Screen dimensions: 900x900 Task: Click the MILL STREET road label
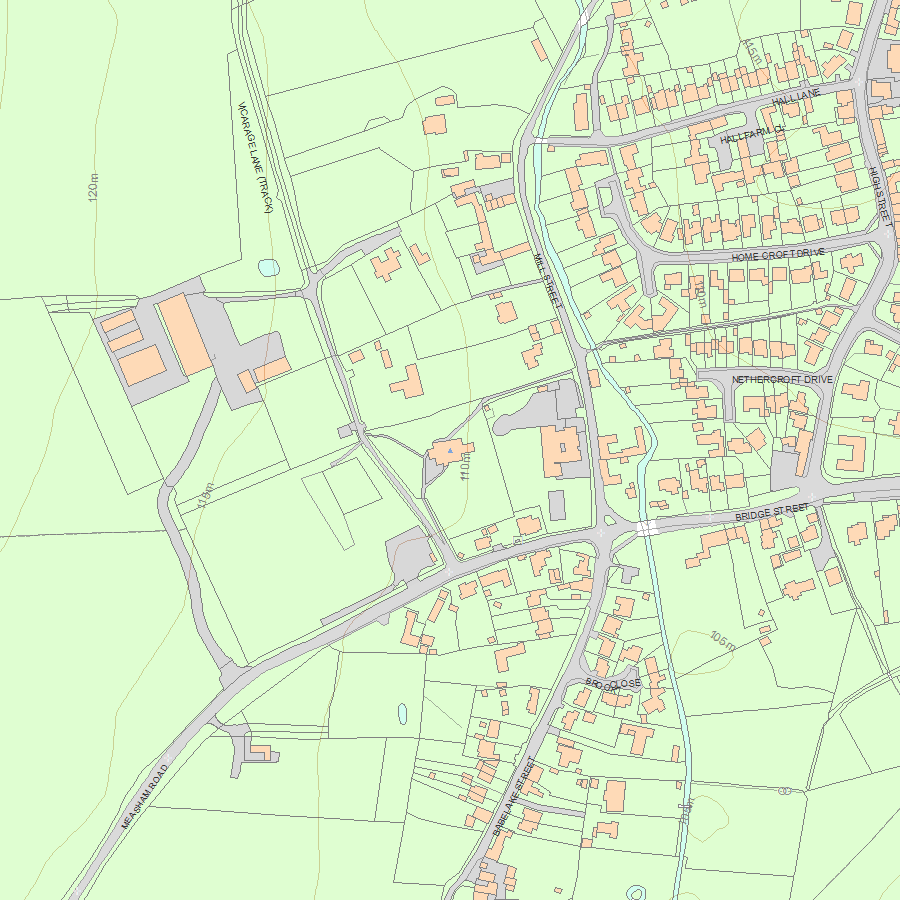[x=548, y=281]
